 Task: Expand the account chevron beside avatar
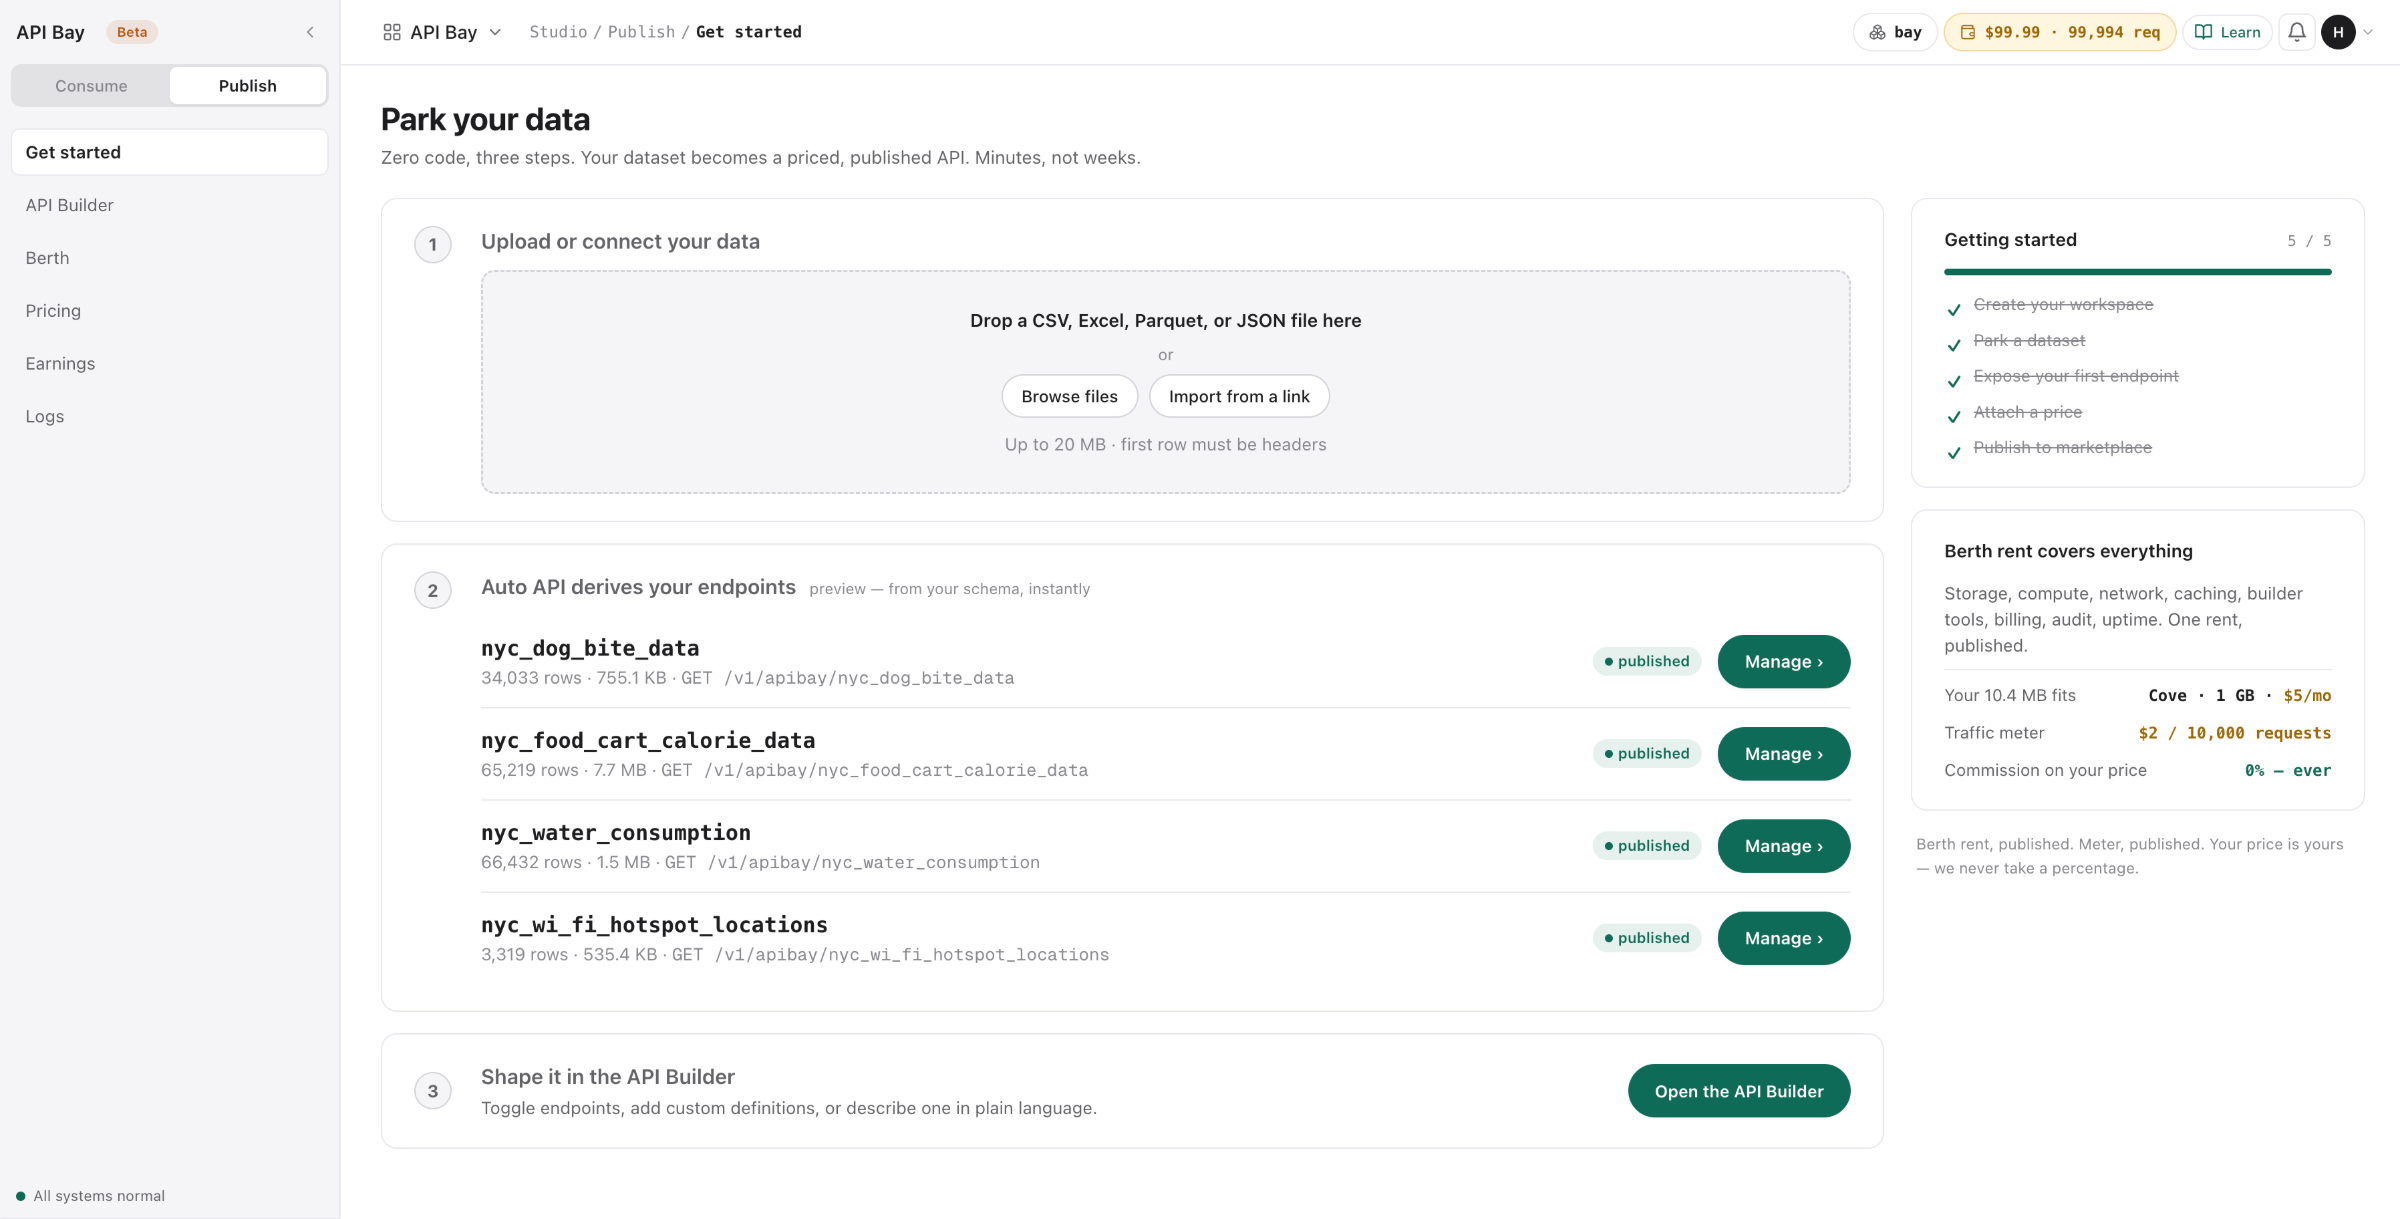[2368, 32]
